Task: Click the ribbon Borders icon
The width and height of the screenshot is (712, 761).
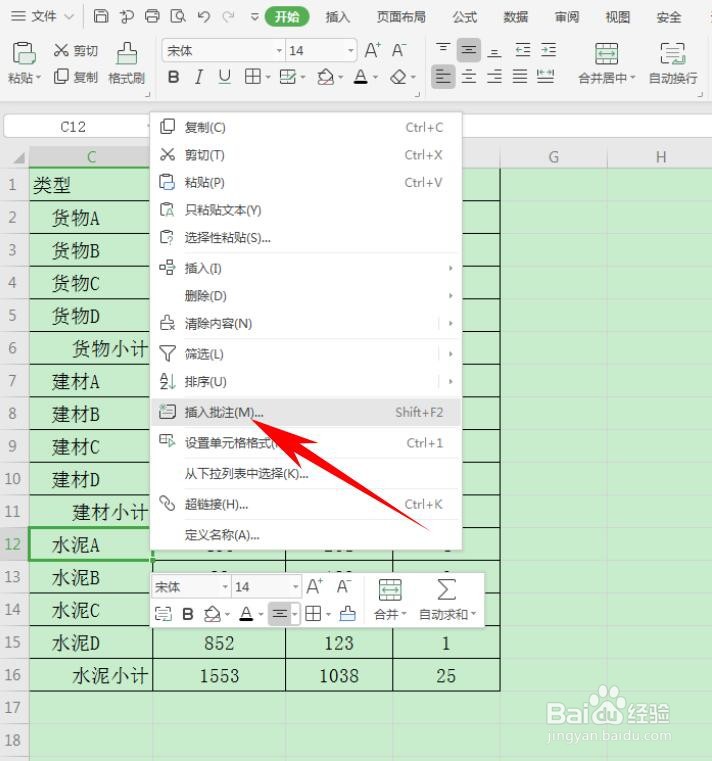Action: click(252, 76)
